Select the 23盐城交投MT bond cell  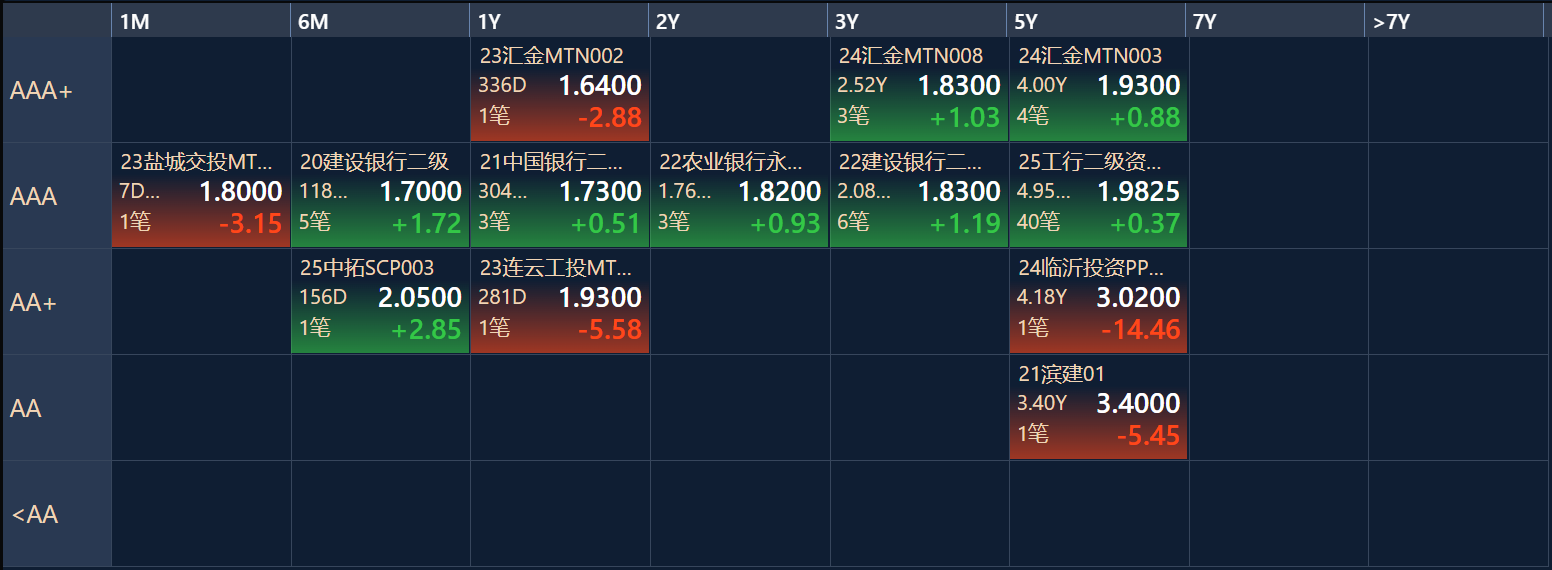(201, 197)
